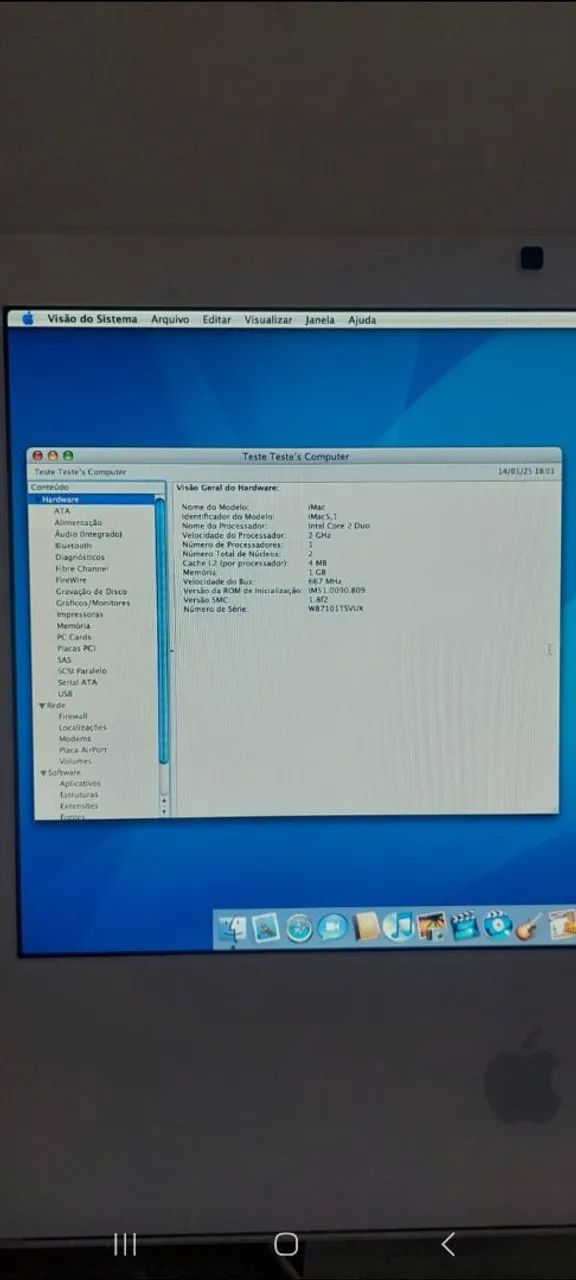Select ATA in the sidebar

click(x=62, y=510)
